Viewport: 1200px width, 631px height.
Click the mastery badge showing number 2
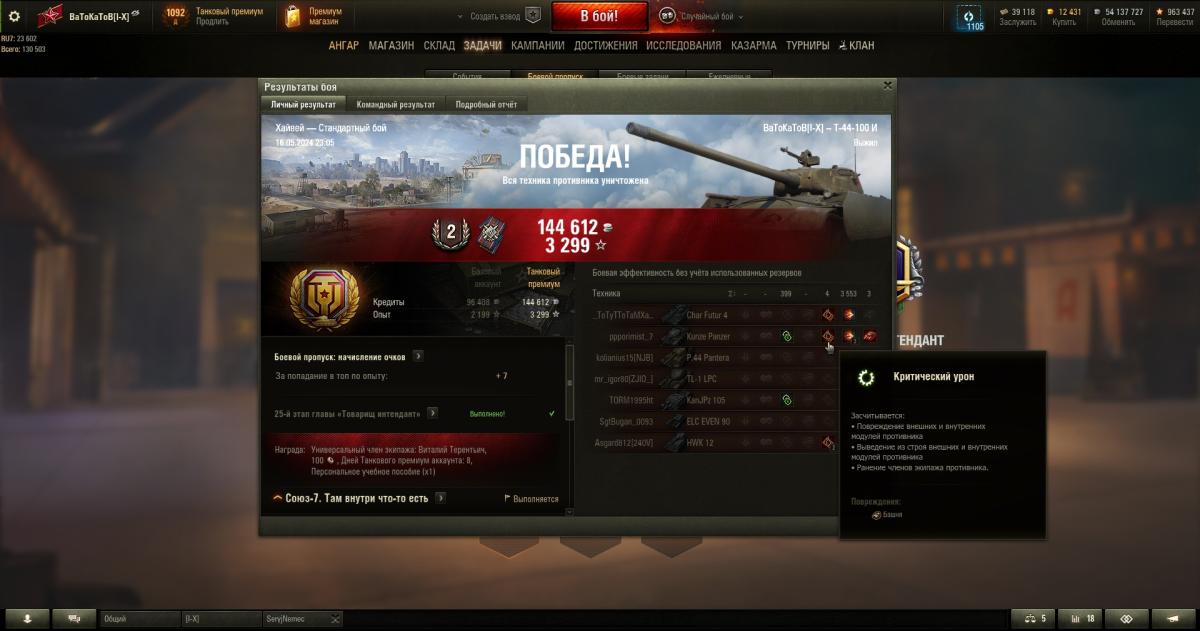click(x=450, y=232)
